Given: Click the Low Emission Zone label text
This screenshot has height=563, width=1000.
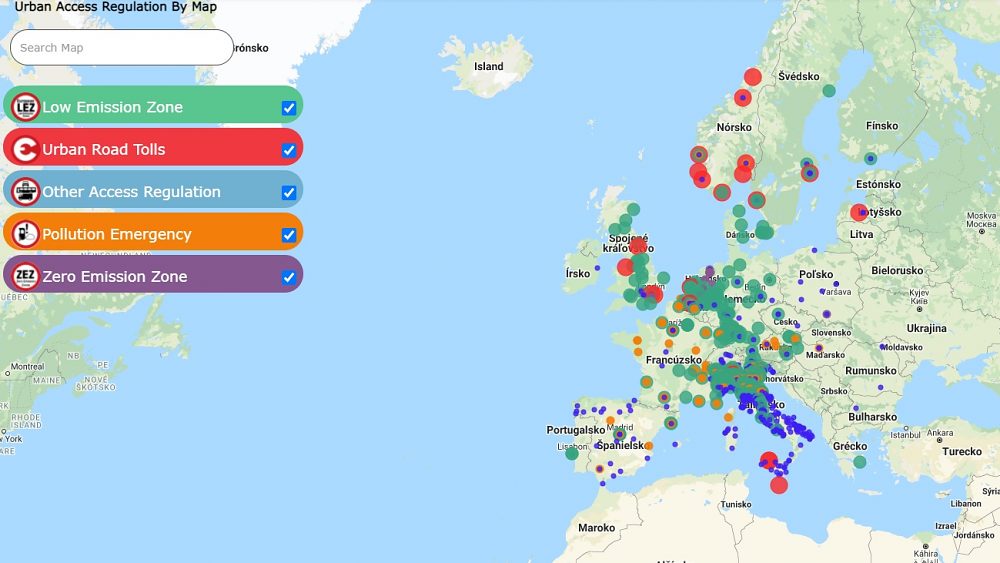Looking at the screenshot, I should (x=112, y=107).
